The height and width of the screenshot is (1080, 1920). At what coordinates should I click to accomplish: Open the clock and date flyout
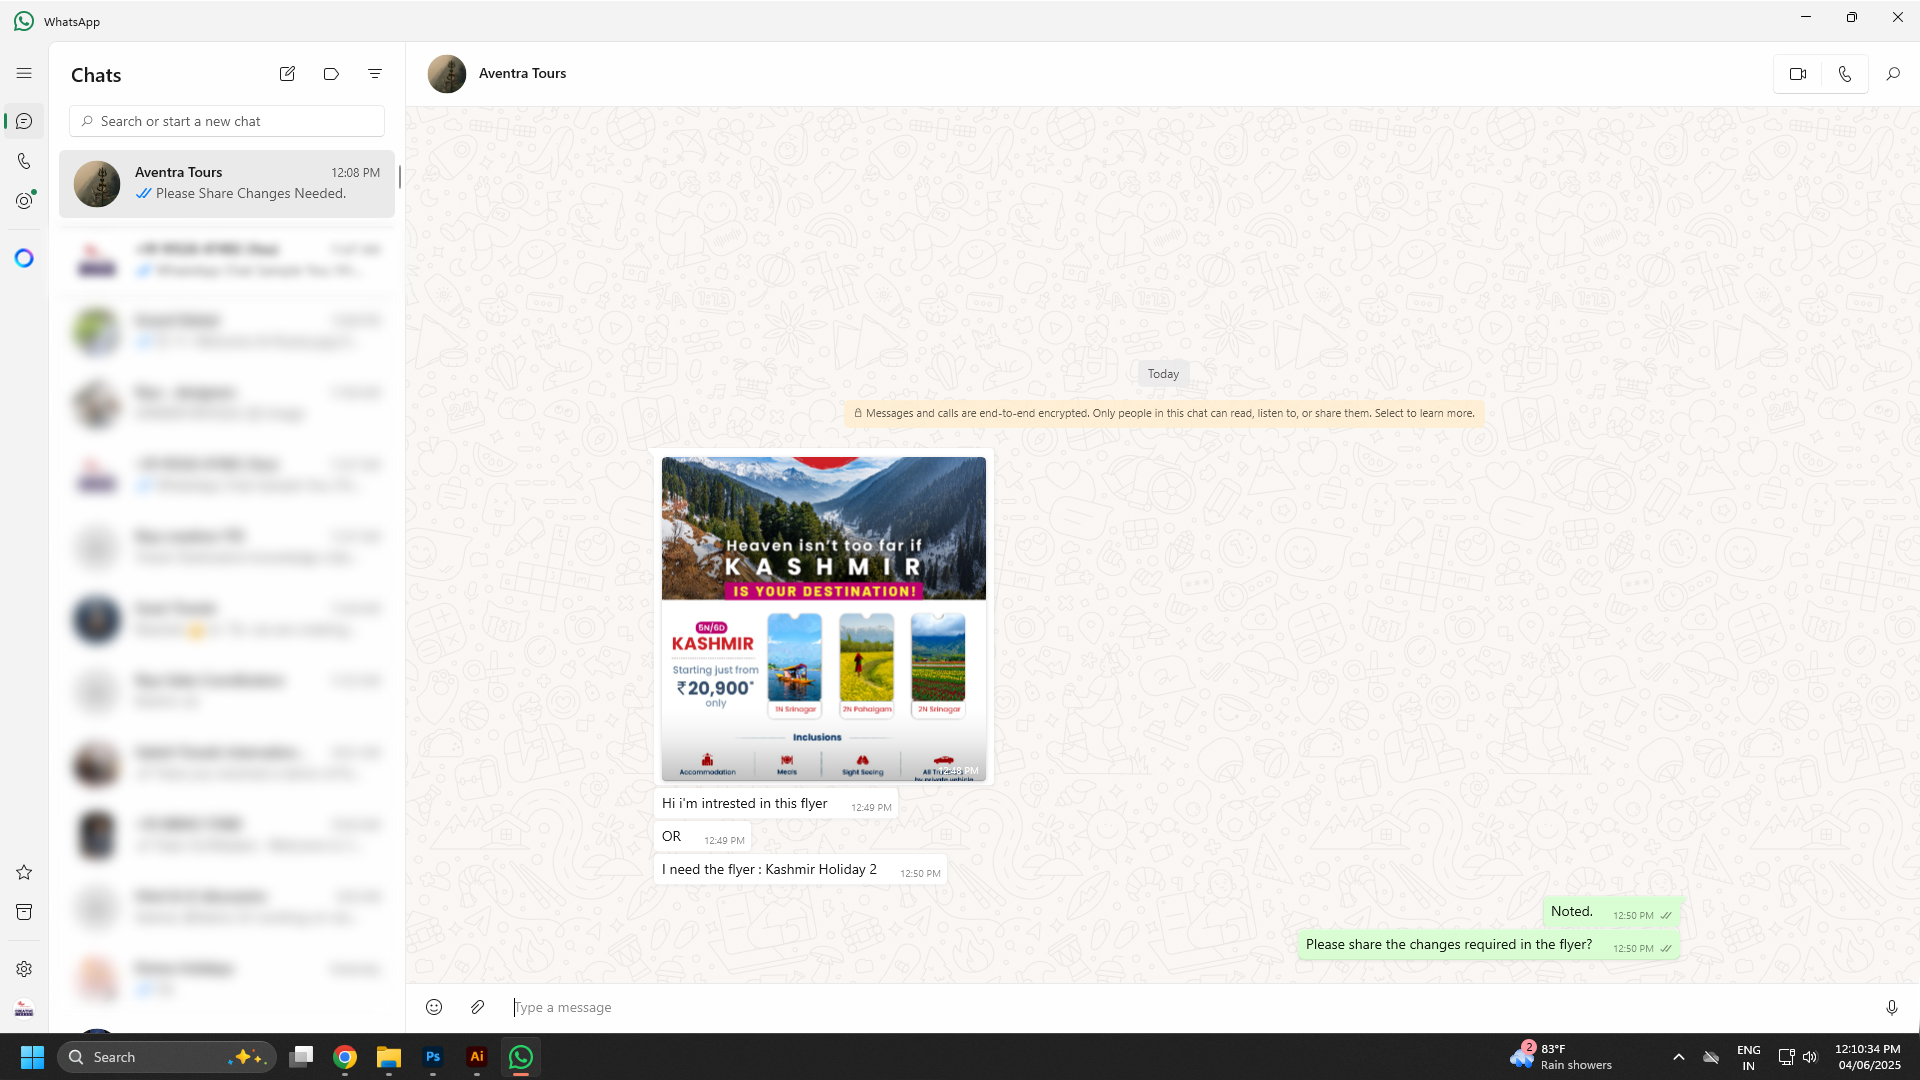[1868, 1057]
